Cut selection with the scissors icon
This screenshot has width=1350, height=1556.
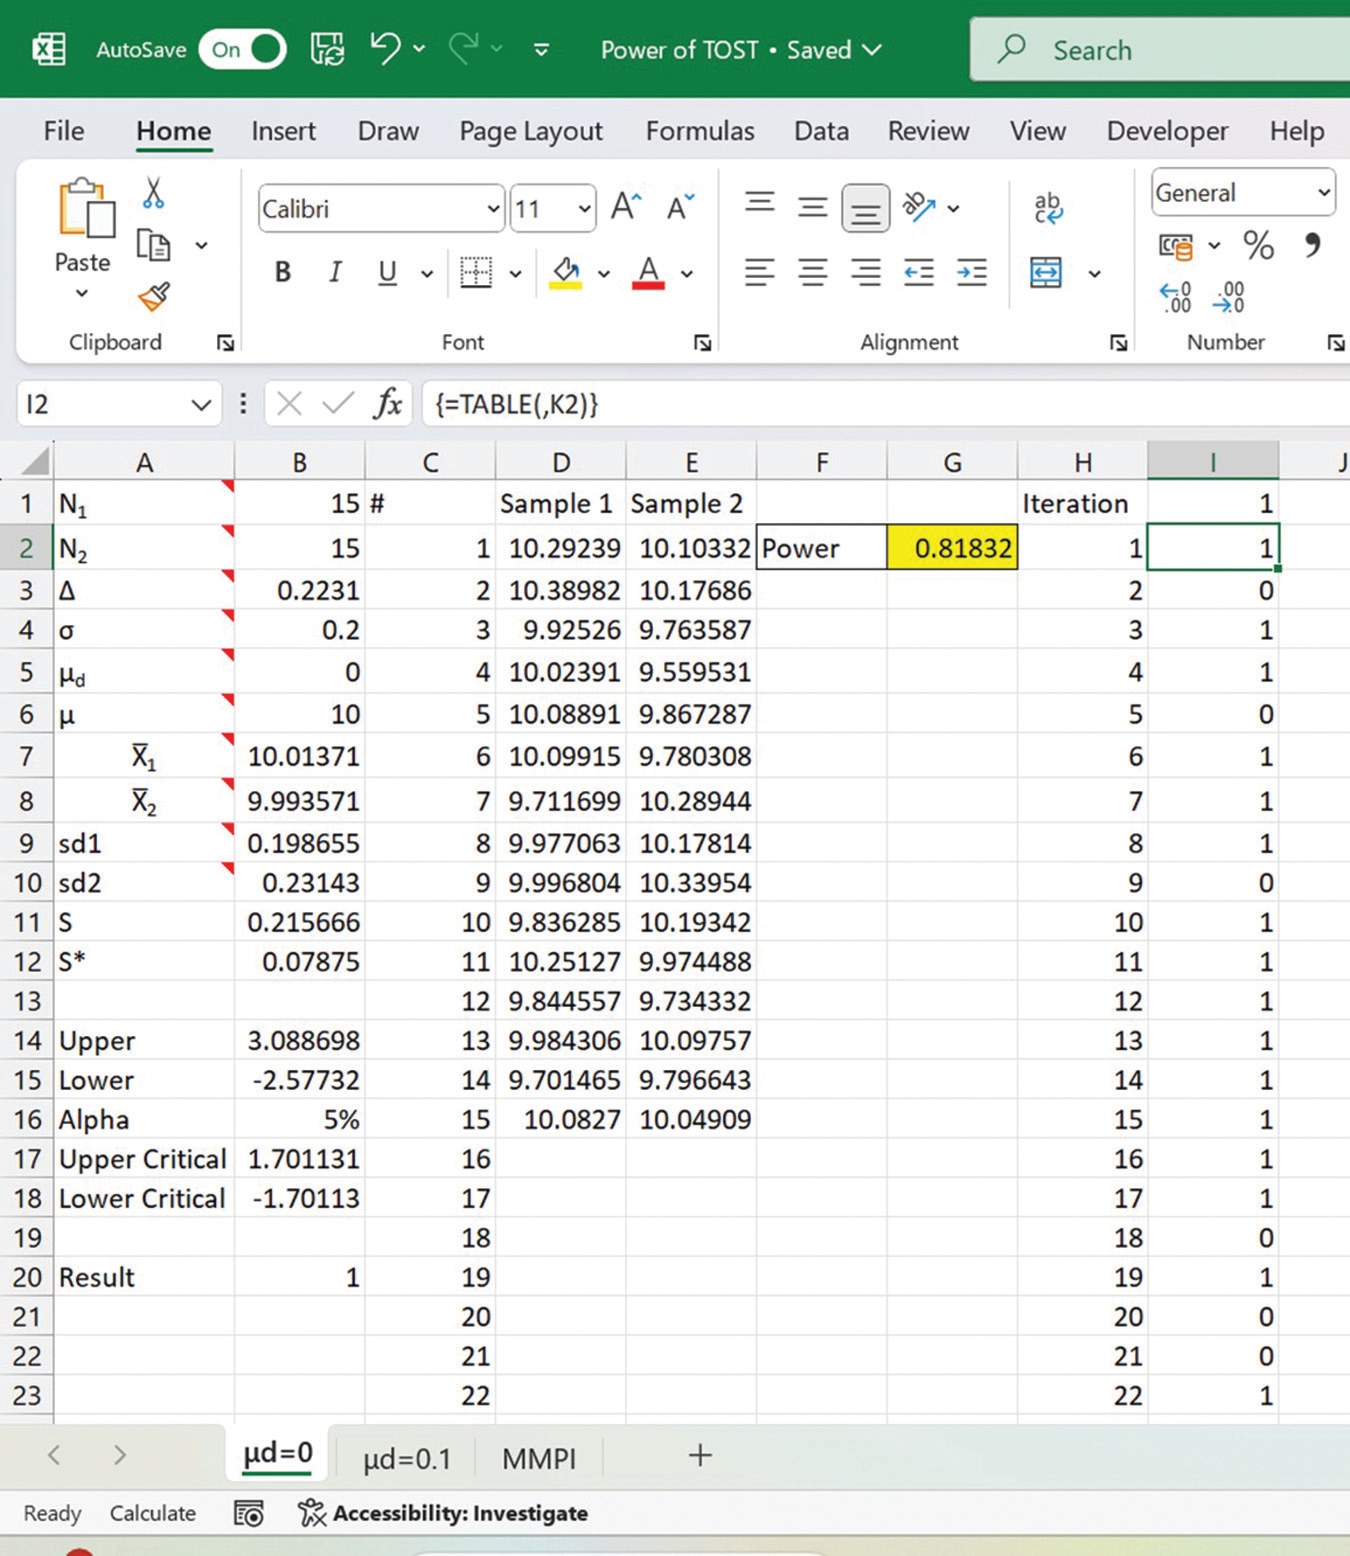(x=152, y=192)
